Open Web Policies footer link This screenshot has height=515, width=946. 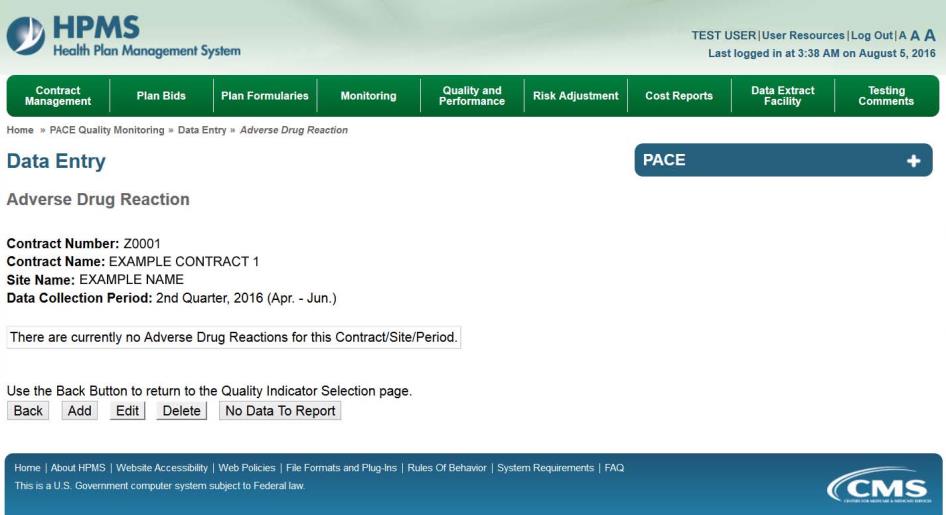click(x=247, y=467)
